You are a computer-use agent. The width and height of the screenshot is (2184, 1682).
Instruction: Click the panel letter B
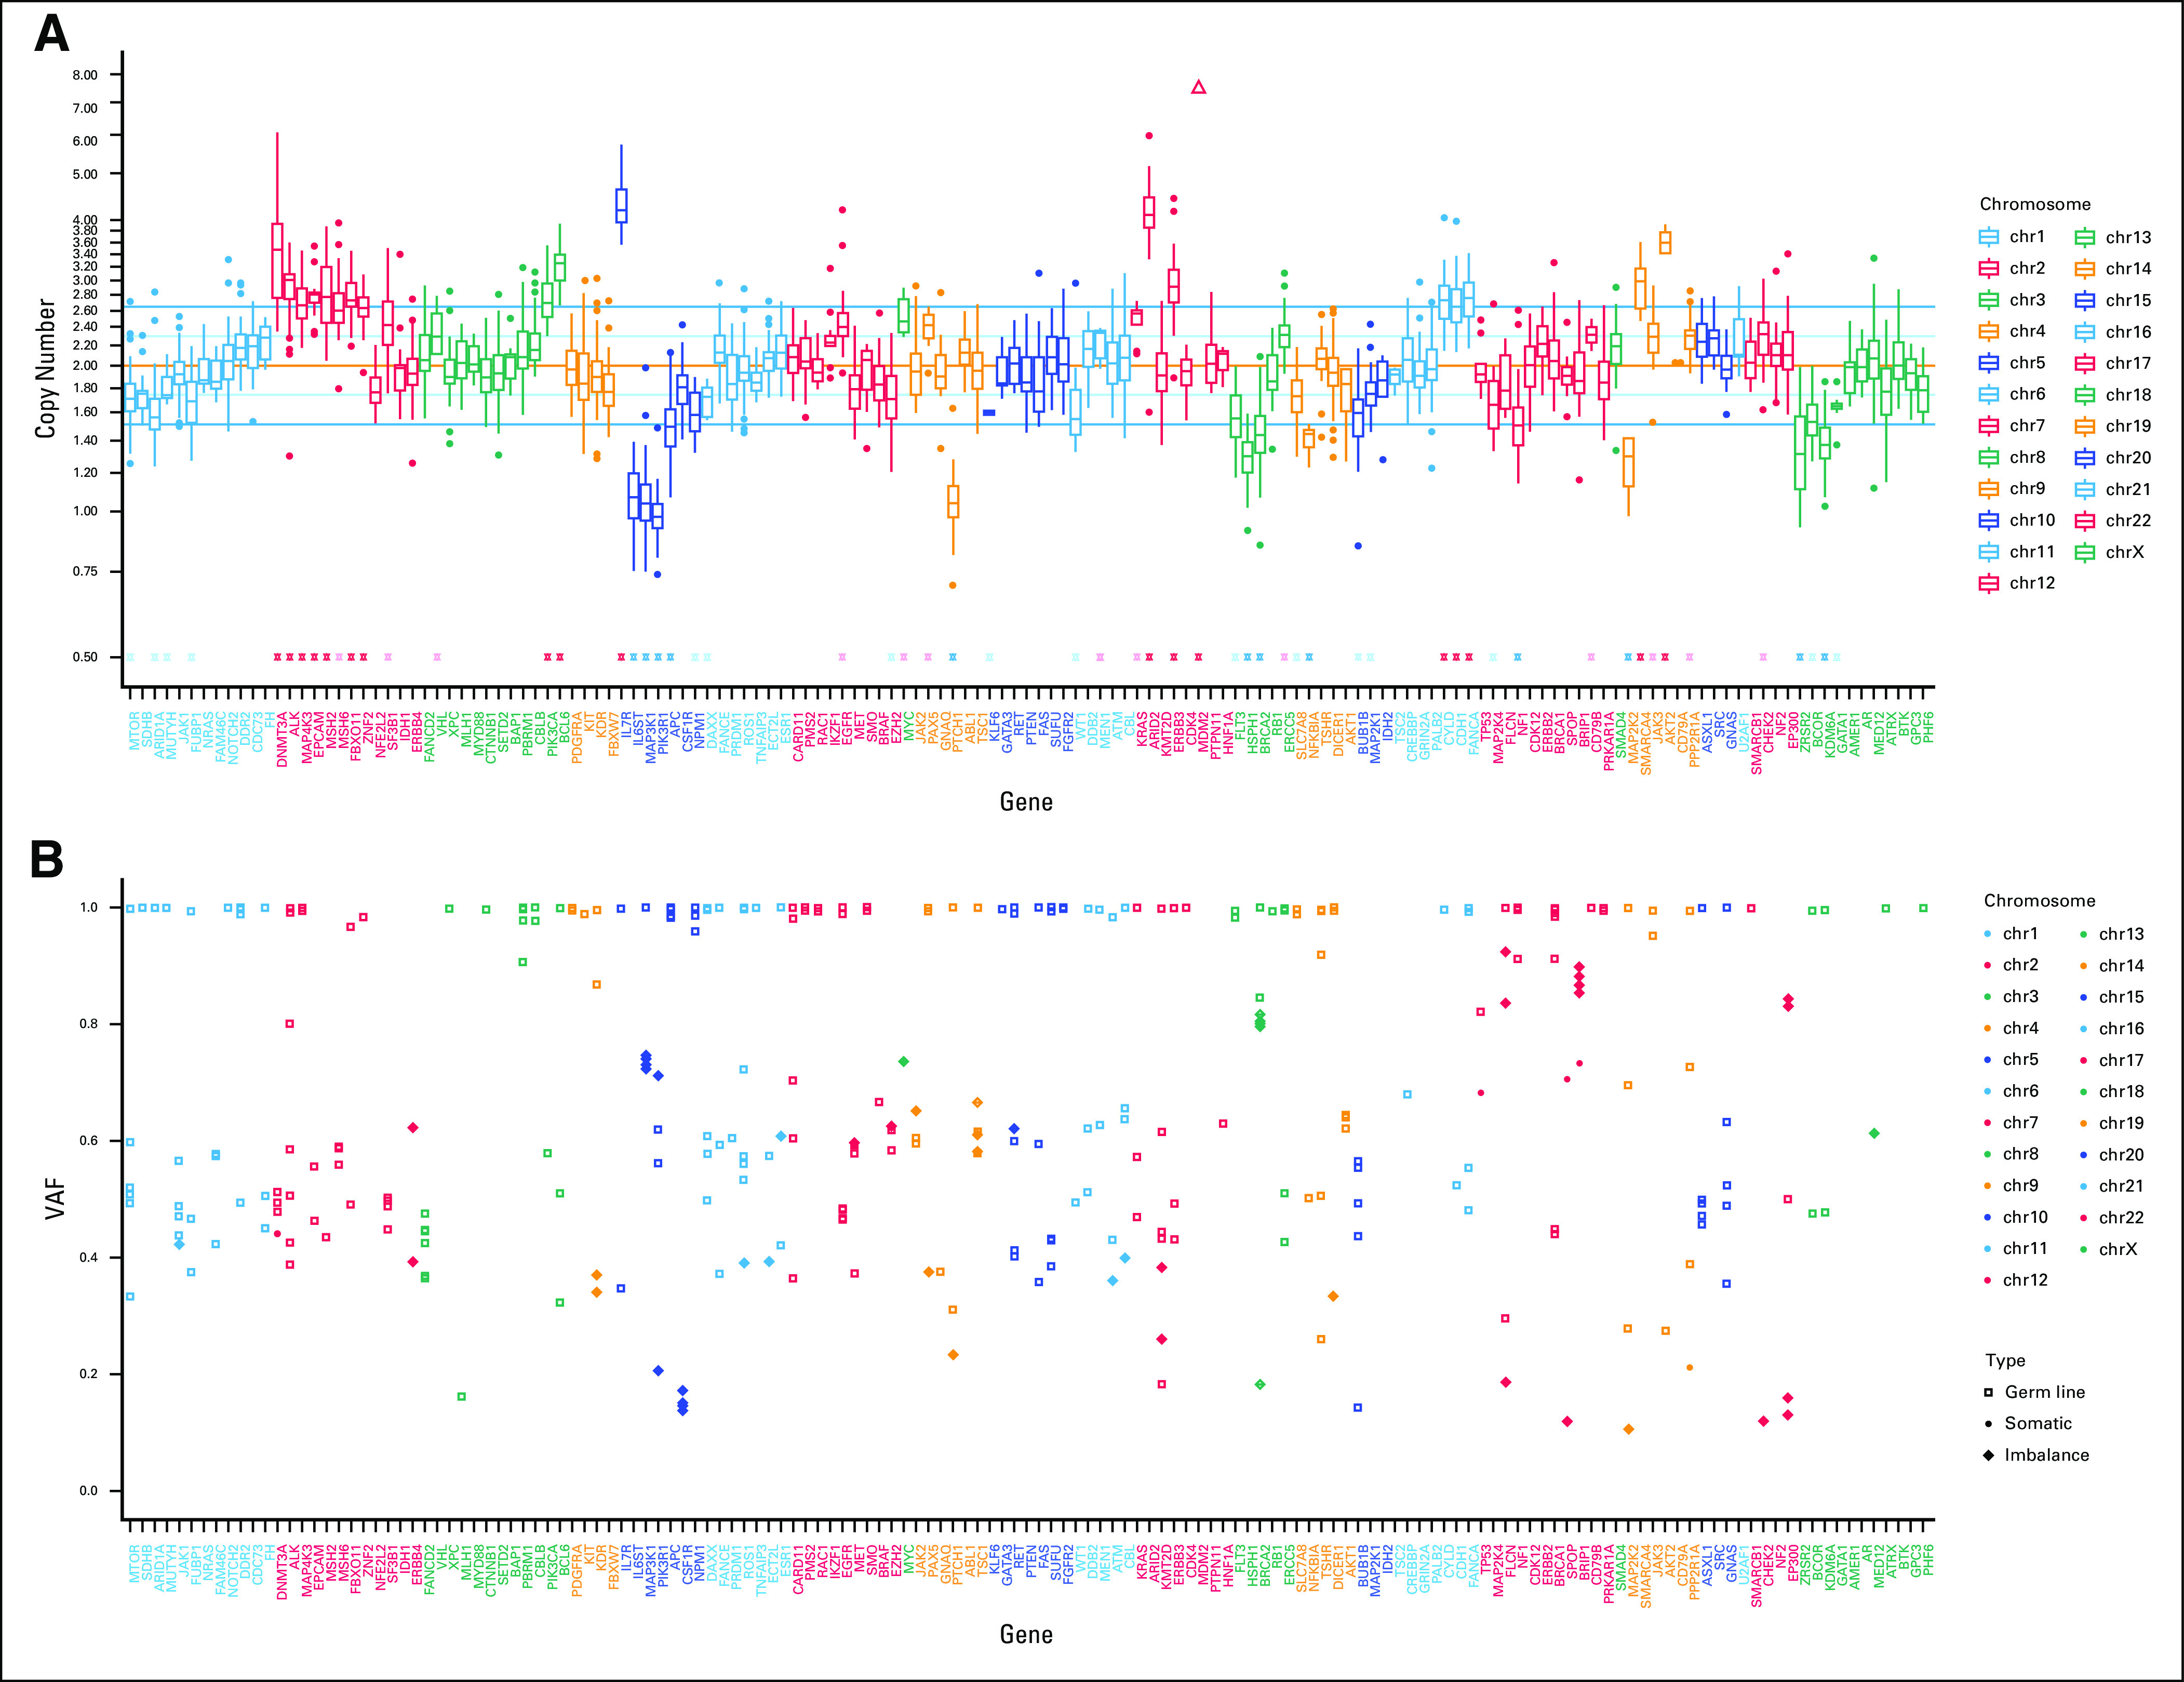pyautogui.click(x=47, y=859)
